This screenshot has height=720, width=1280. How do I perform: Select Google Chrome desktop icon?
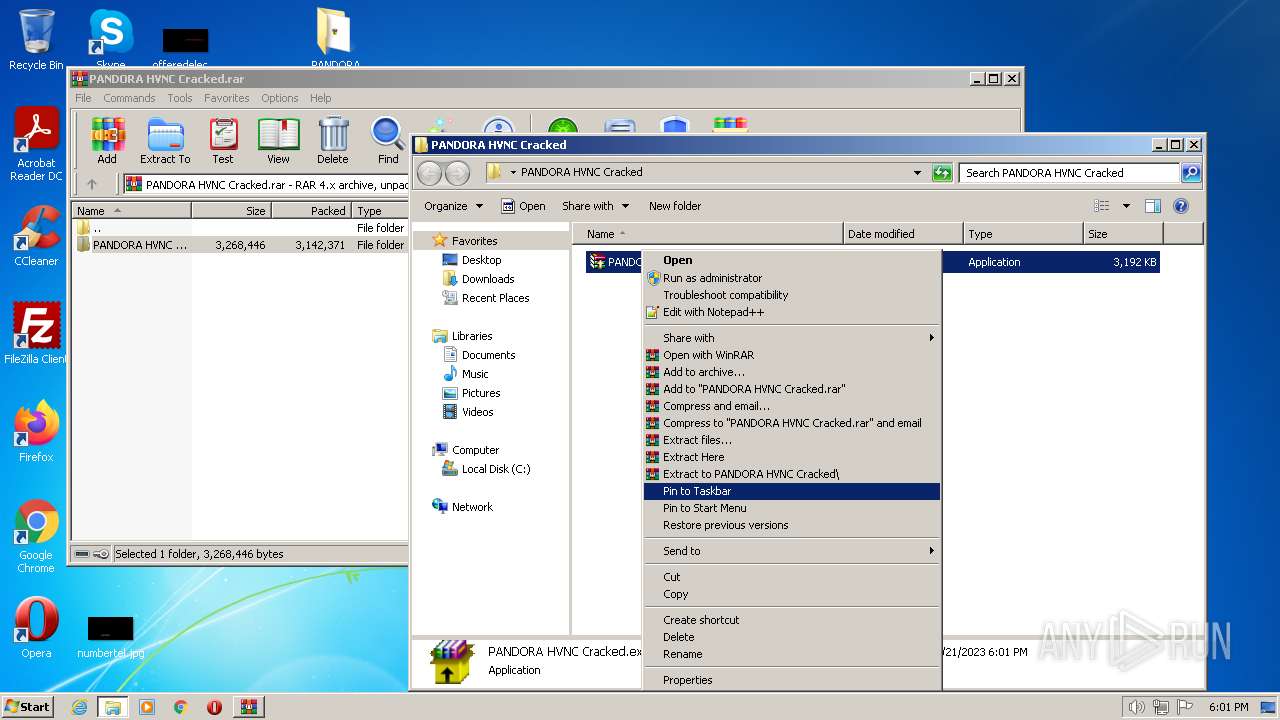(x=36, y=536)
